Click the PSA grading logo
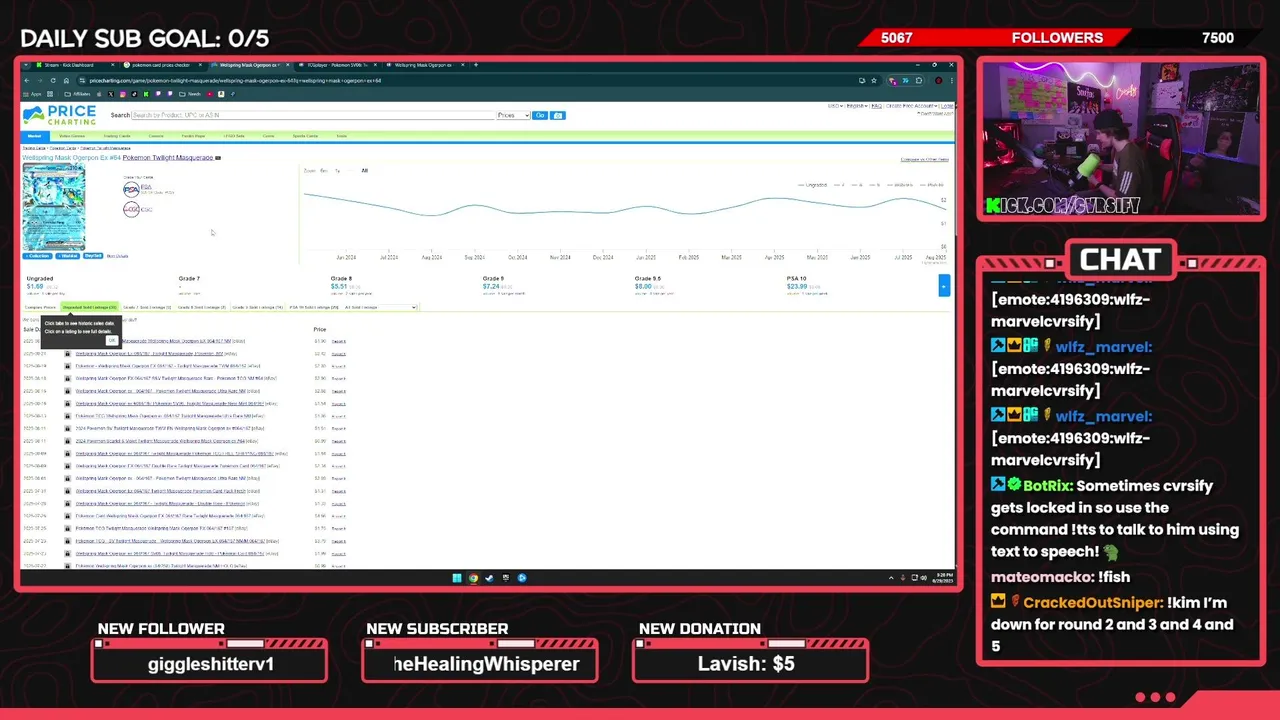Screen dimensions: 1280x720 coord(131,189)
